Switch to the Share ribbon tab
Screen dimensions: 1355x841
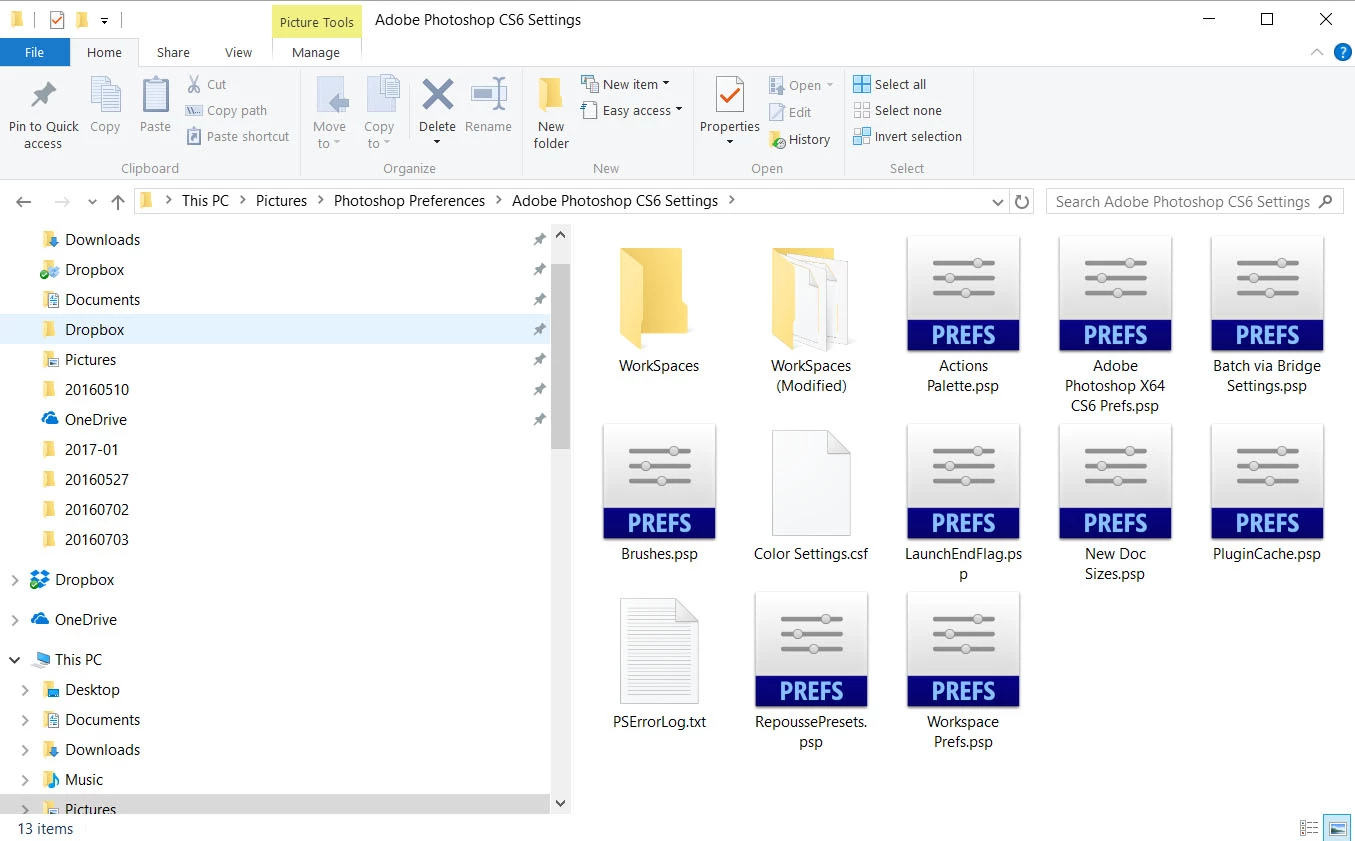pos(173,52)
